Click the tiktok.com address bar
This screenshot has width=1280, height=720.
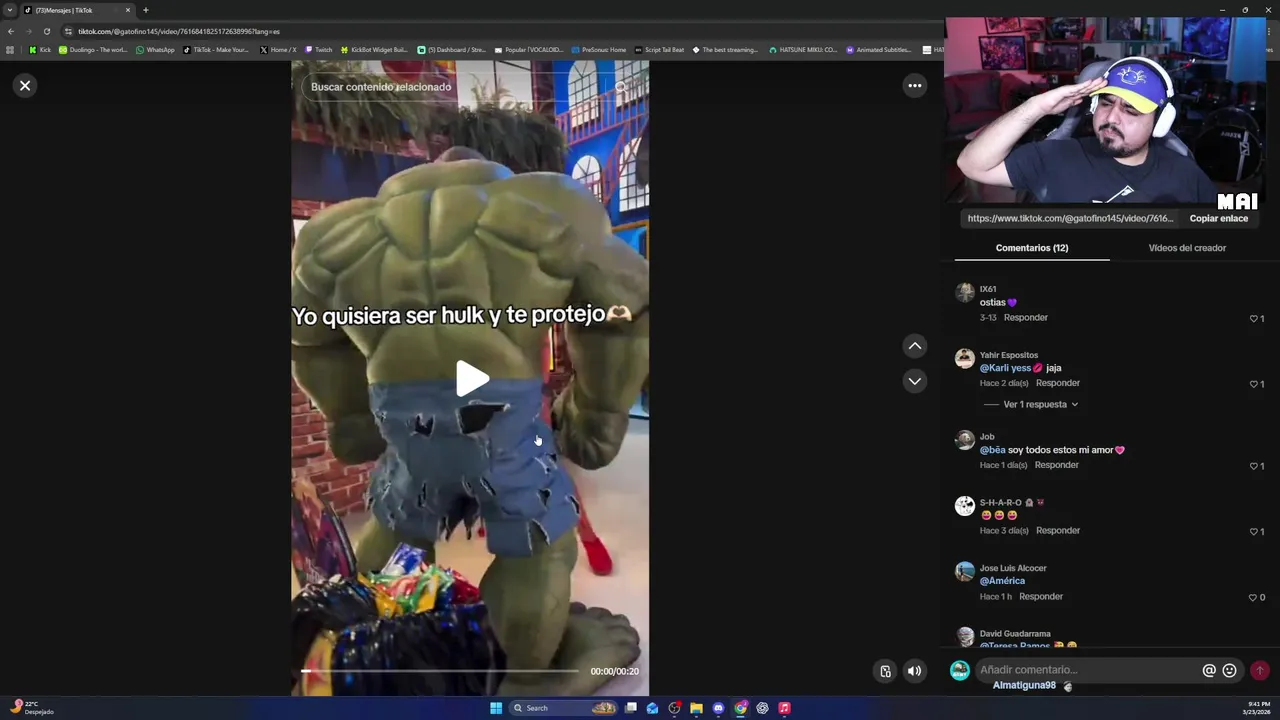point(500,31)
